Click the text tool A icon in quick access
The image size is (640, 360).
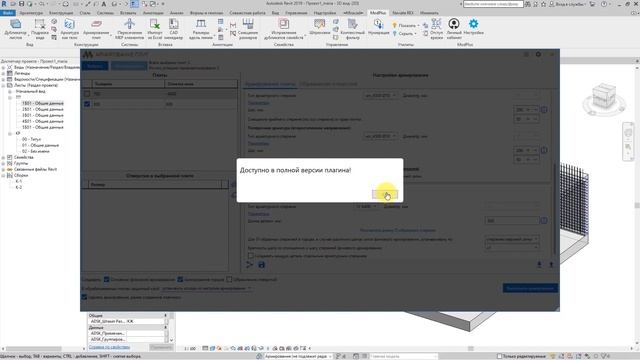coord(104,4)
